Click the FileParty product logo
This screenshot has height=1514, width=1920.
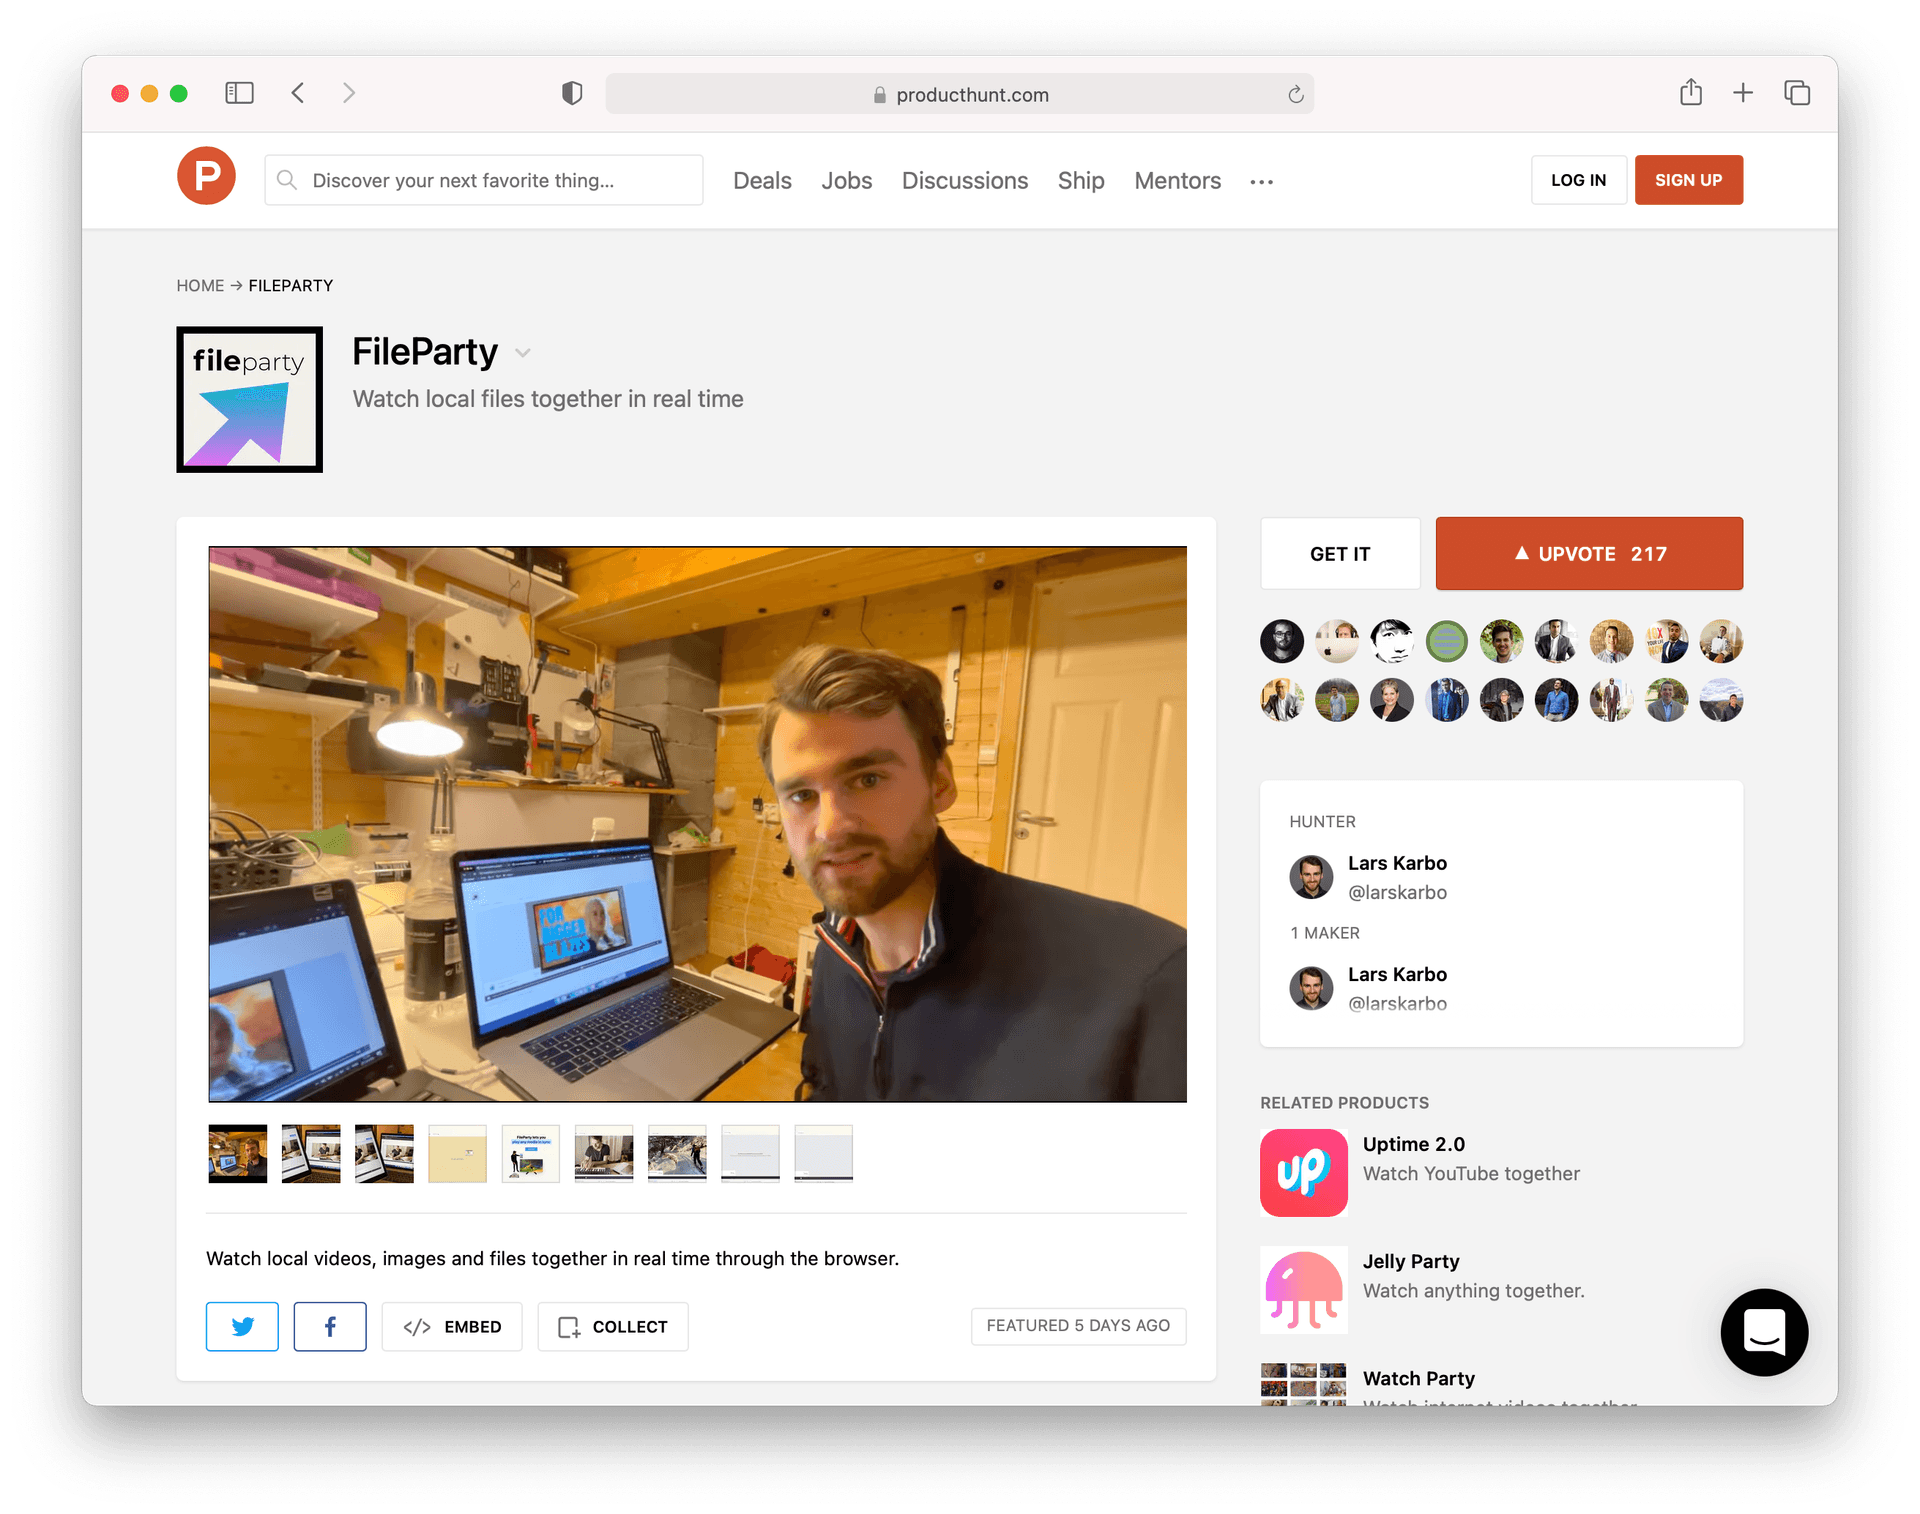click(x=250, y=399)
